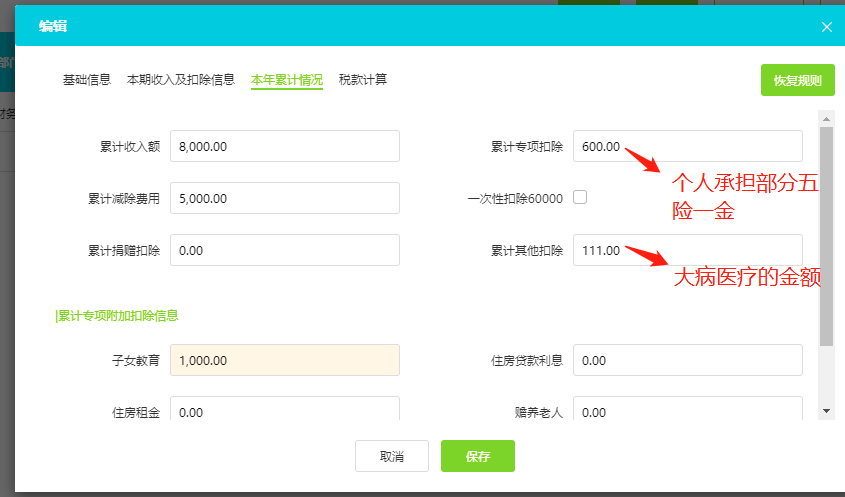This screenshot has height=497, width=845.
Task: Tick the 一次性扣除60000 checkbox
Action: click(x=580, y=197)
